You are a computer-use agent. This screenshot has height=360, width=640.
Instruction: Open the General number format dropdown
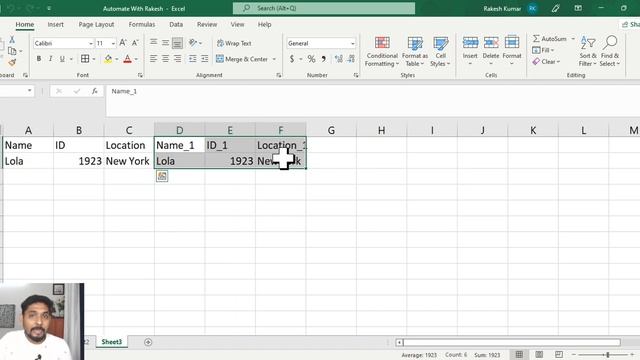(353, 43)
